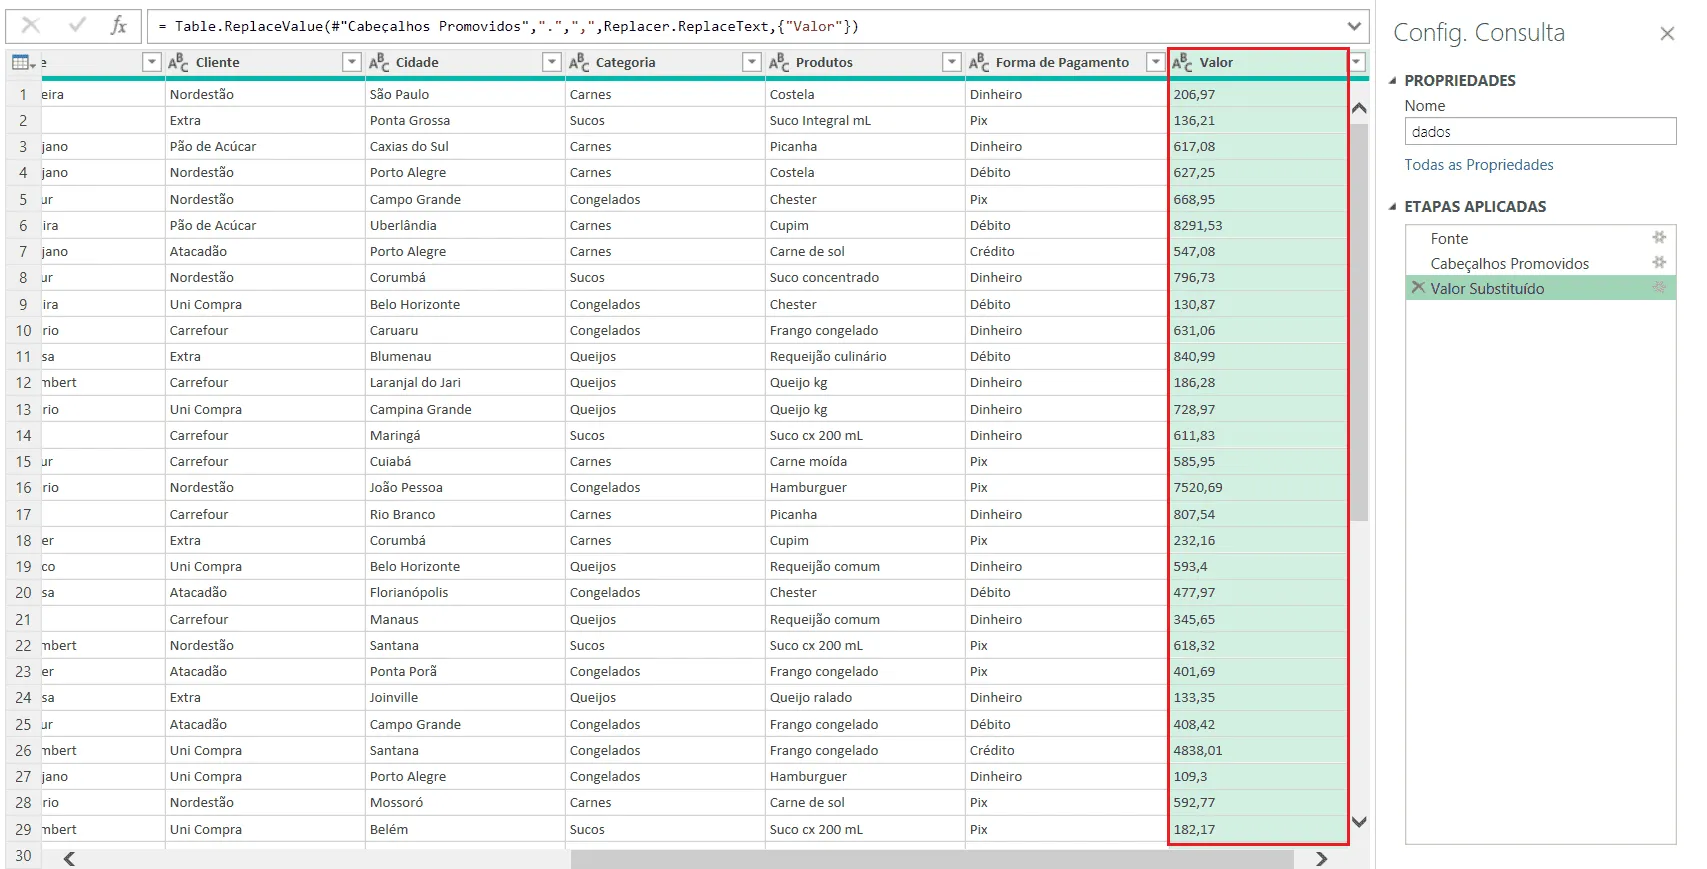
Task: Confirm the formula with the checkmark icon
Action: coord(77,25)
